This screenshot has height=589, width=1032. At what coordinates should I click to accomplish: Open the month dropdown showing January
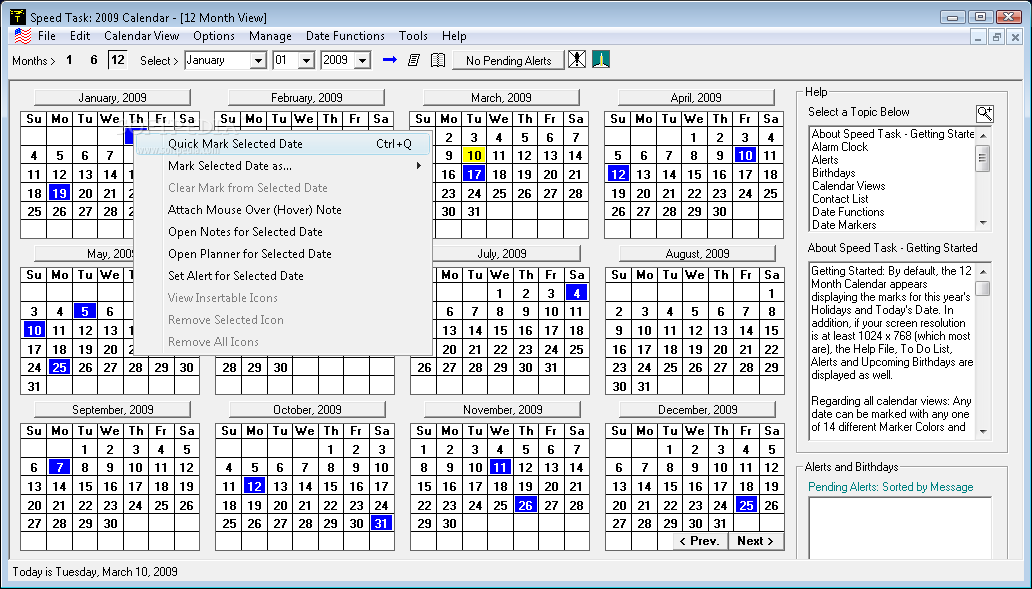point(259,61)
